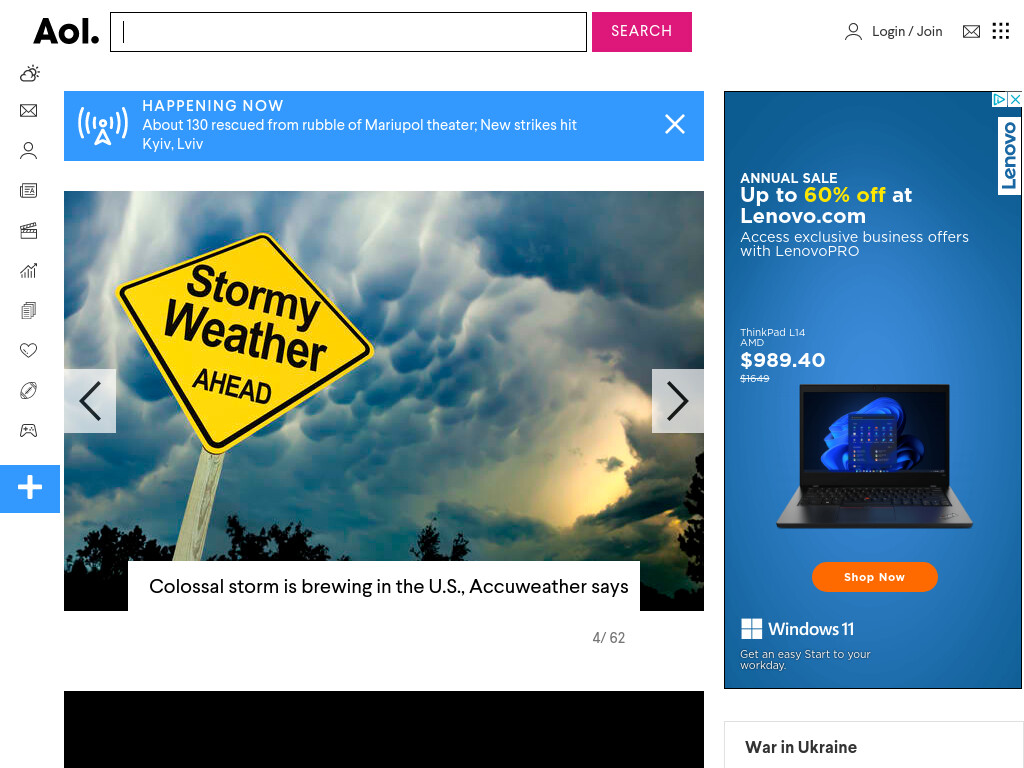Click the Aol. logo

(x=66, y=31)
